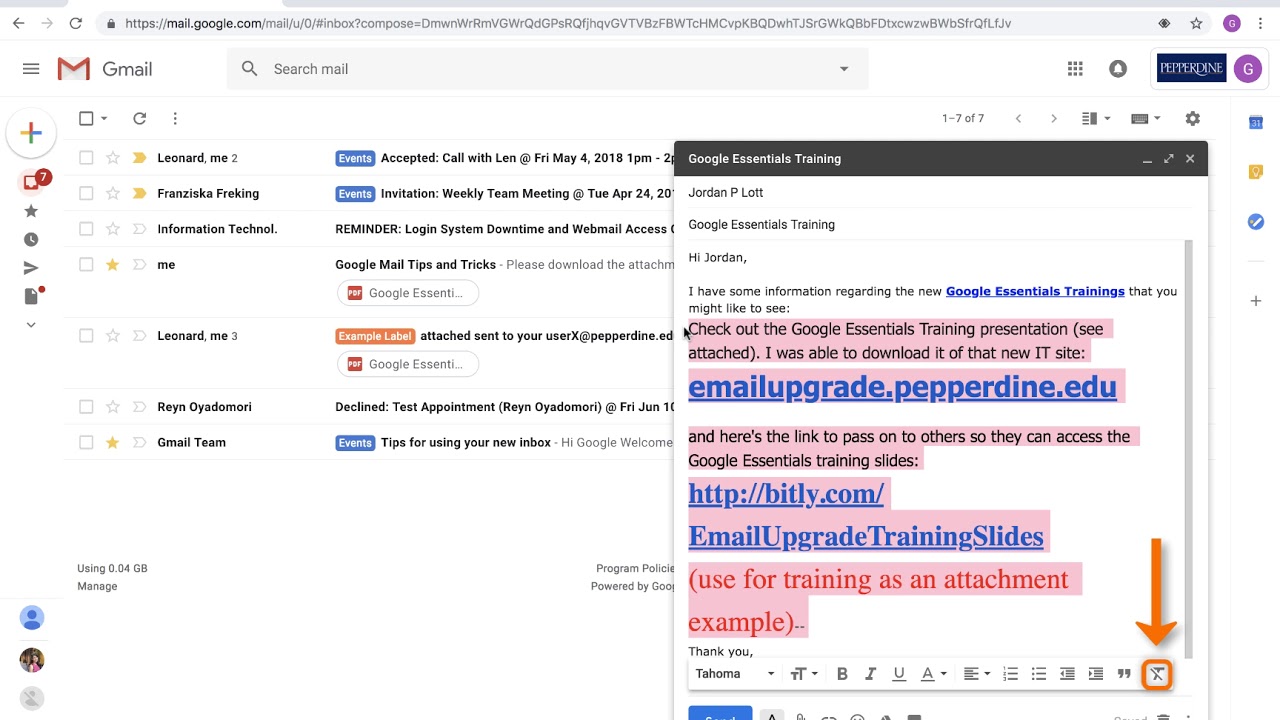Click the magnifier search icon
The width and height of the screenshot is (1280, 720).
[x=250, y=69]
